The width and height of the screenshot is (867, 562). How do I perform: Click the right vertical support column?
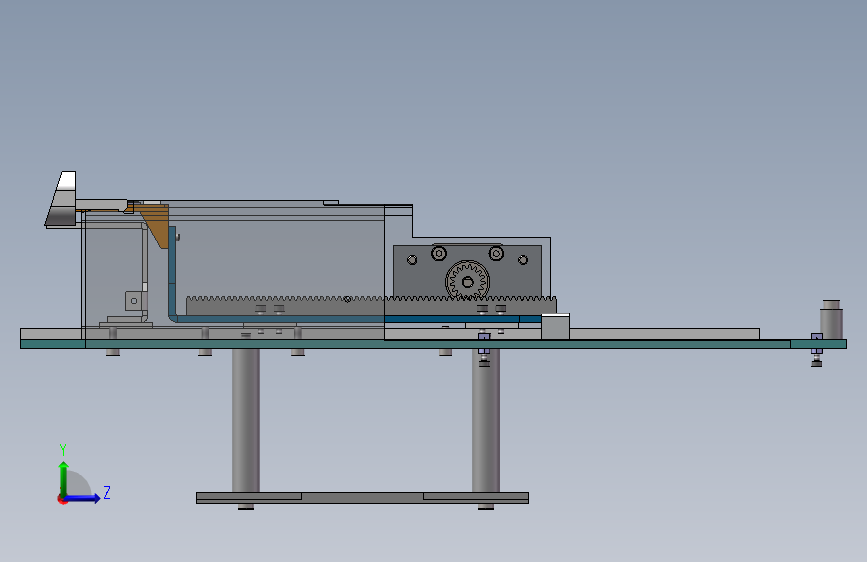[485, 420]
